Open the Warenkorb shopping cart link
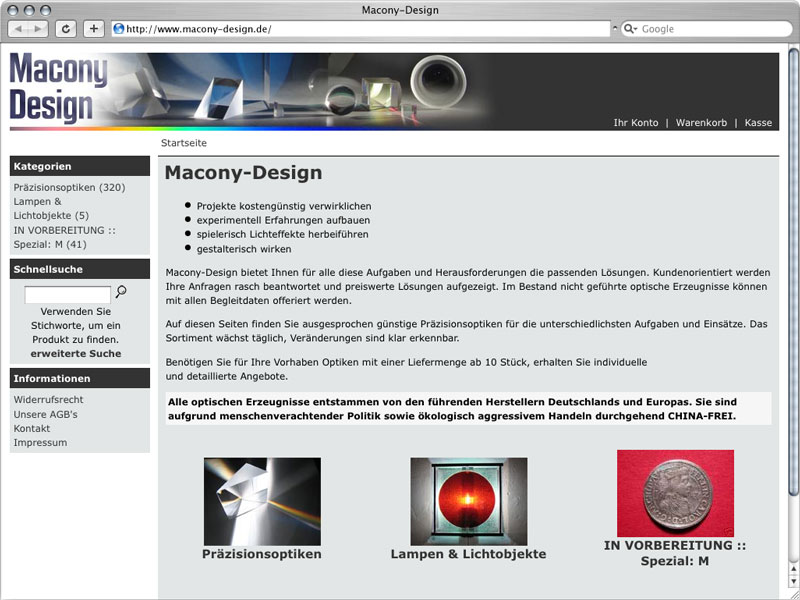Image resolution: width=800 pixels, height=600 pixels. click(x=701, y=123)
